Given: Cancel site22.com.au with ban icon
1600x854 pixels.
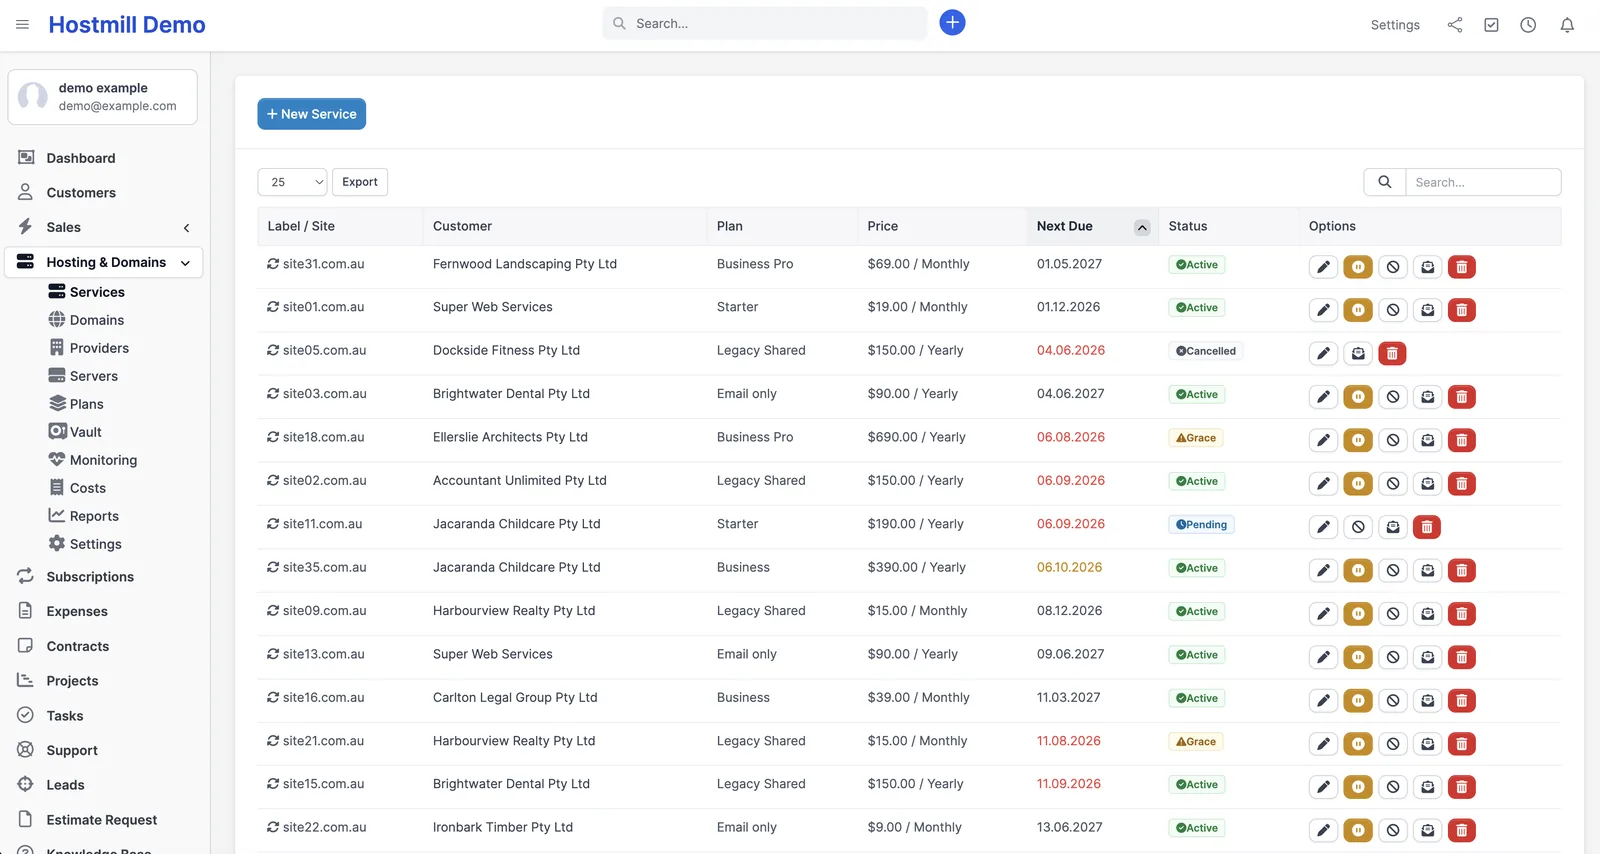Looking at the screenshot, I should (1393, 830).
